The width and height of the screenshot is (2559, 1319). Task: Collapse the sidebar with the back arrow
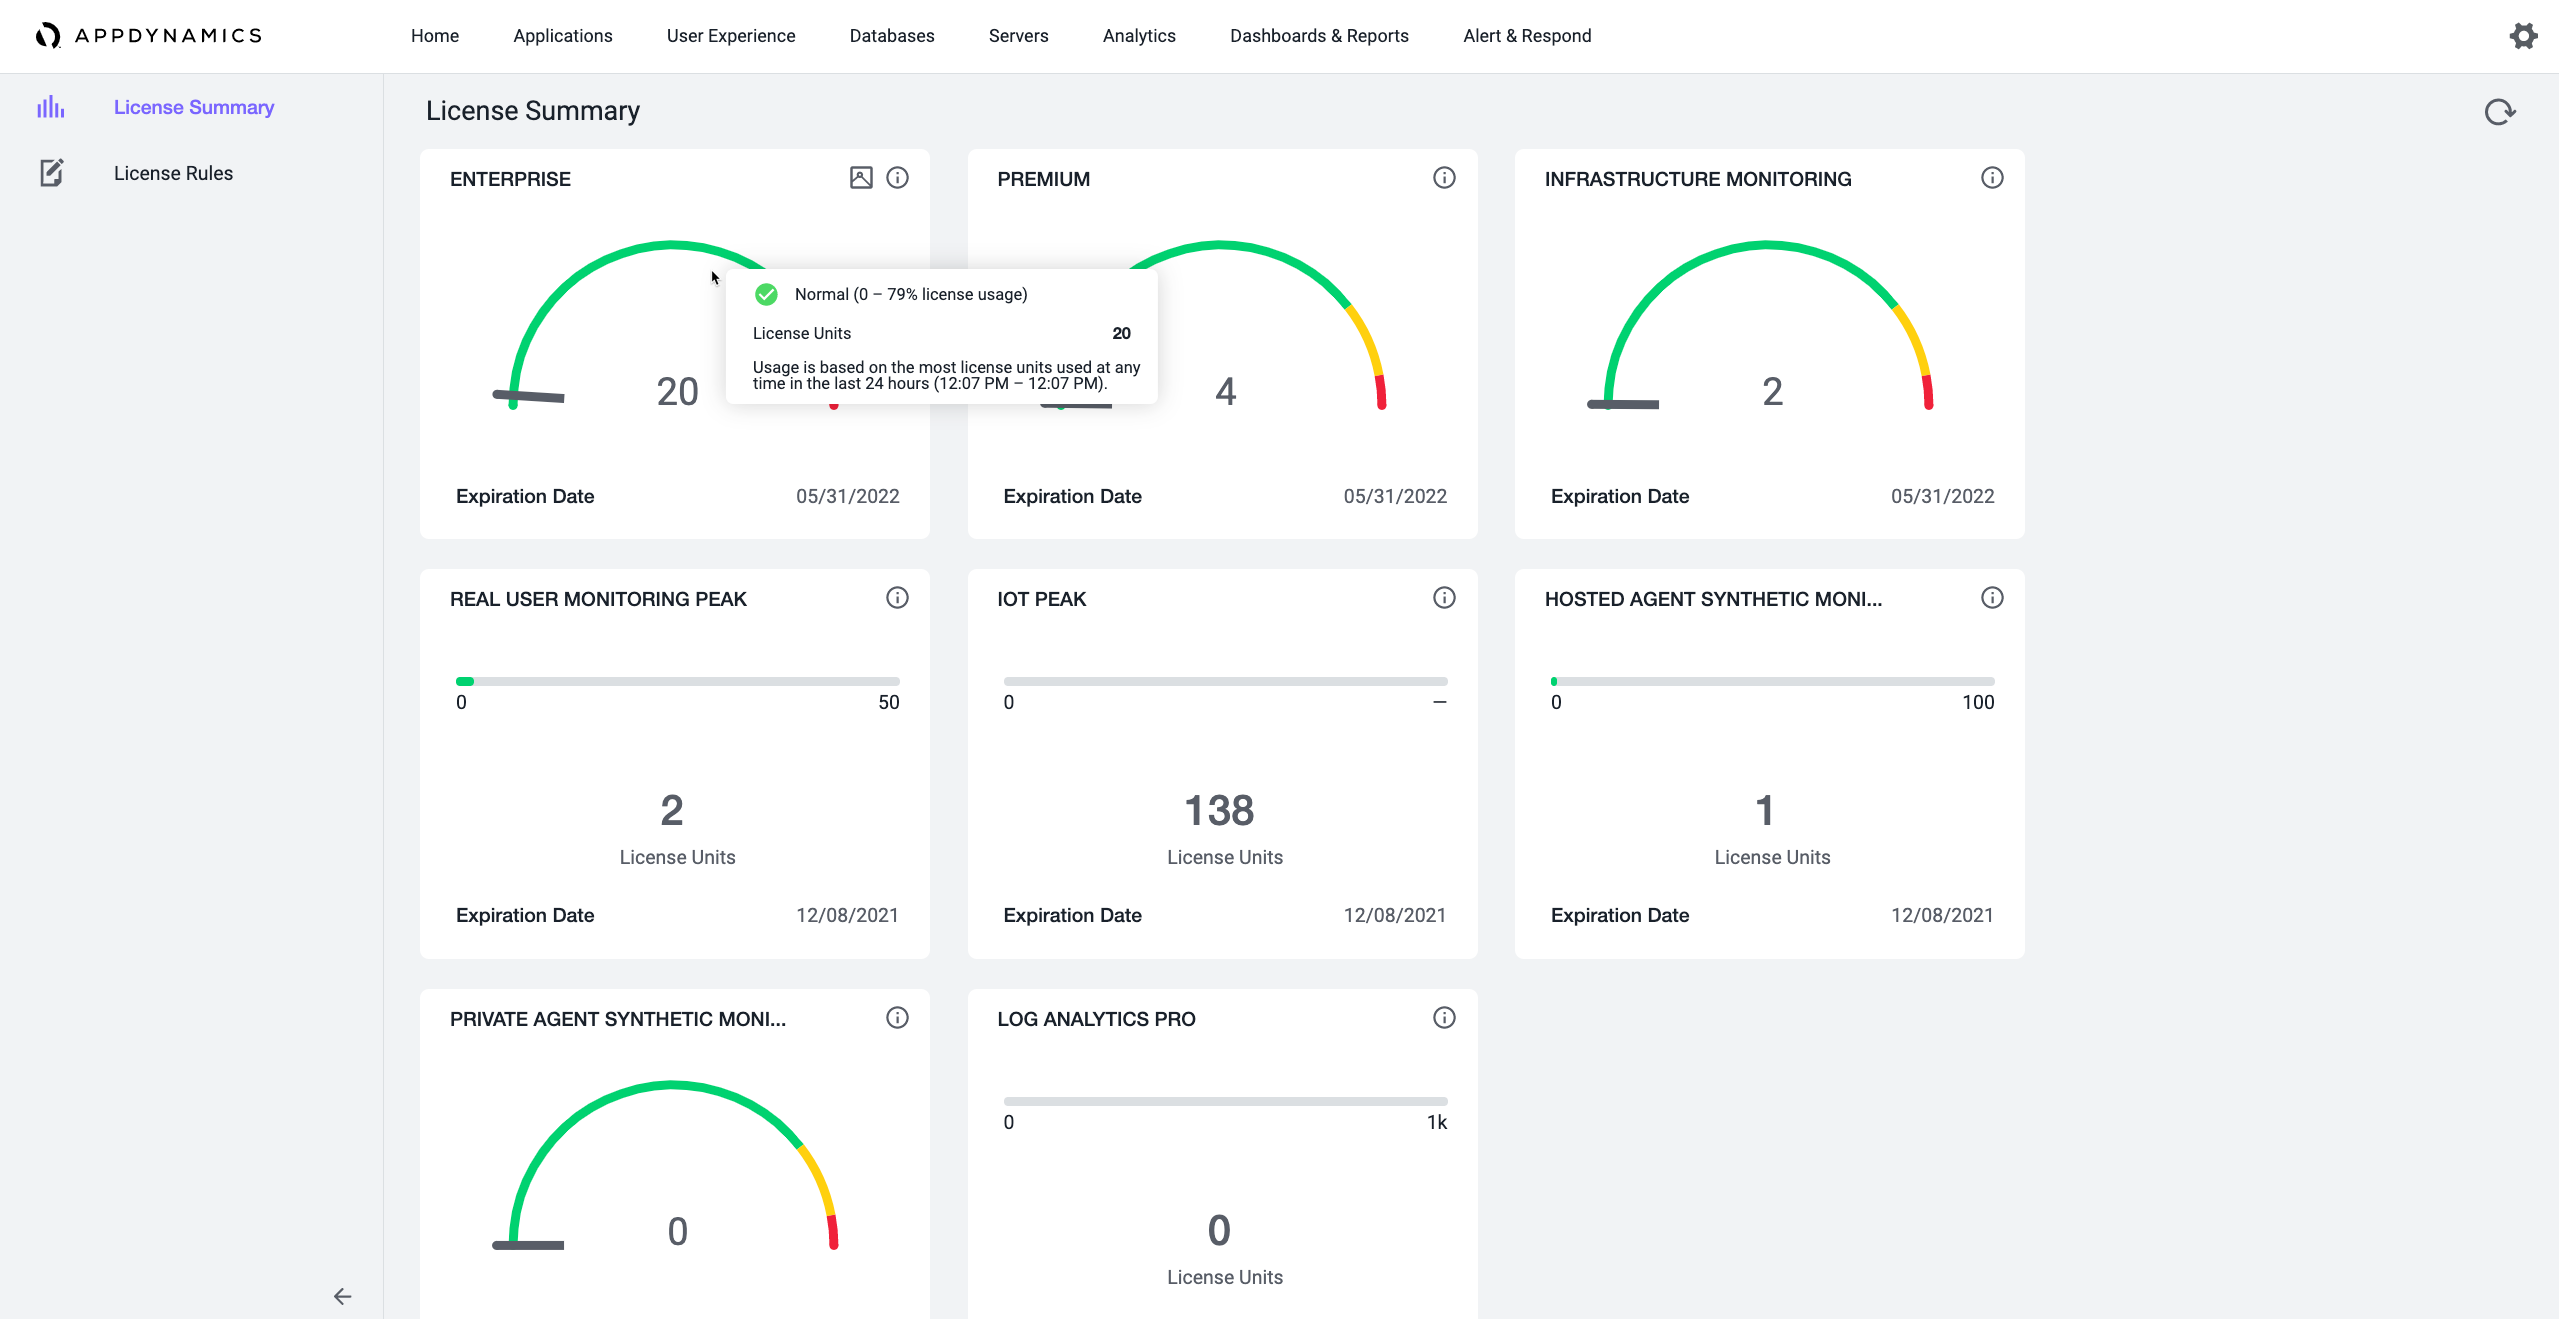coord(342,1296)
